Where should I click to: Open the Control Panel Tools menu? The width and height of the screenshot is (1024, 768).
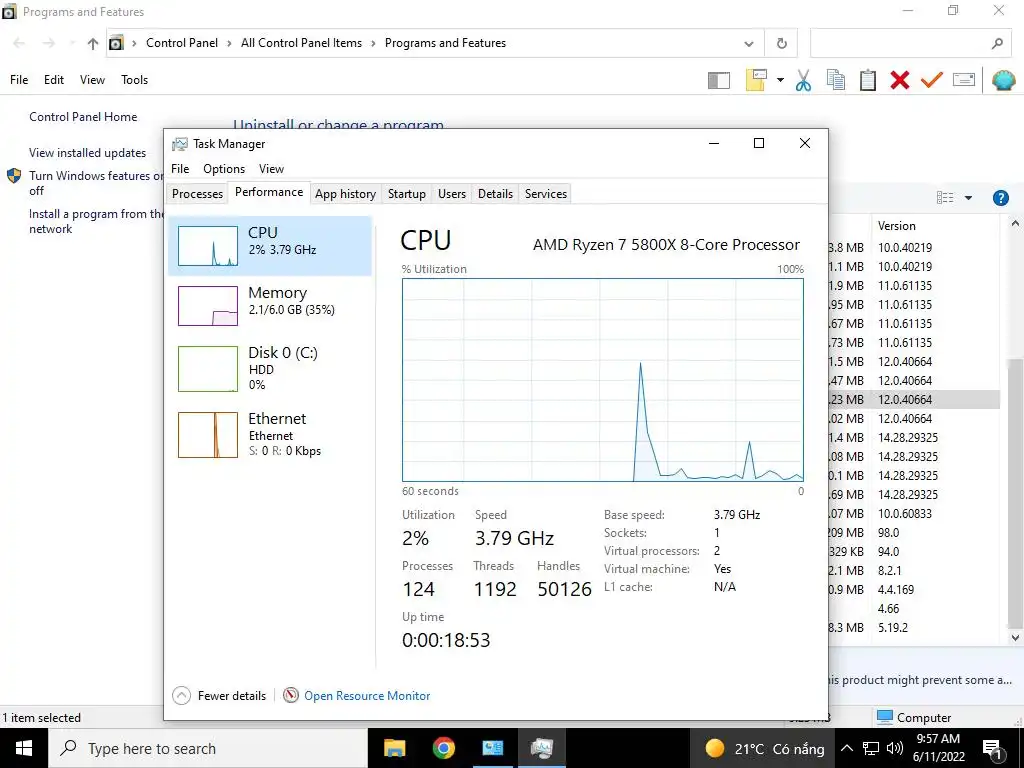tap(134, 80)
